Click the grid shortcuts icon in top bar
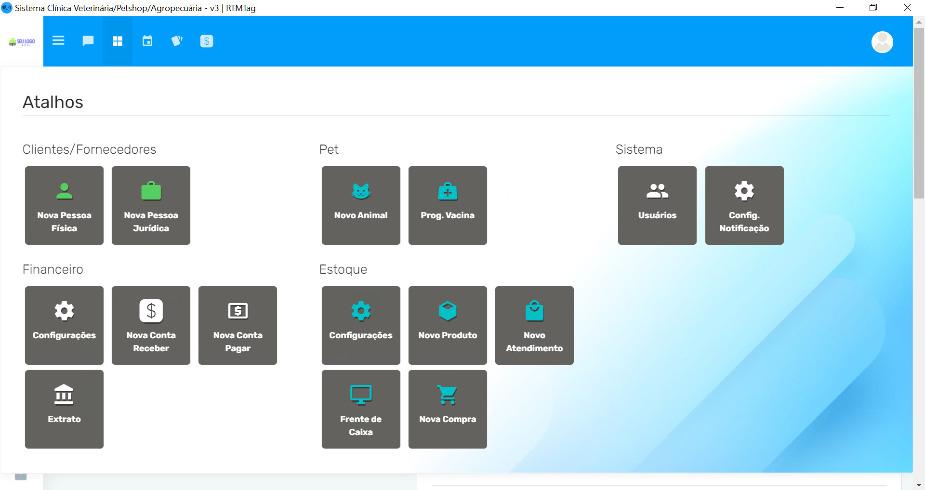The width and height of the screenshot is (925, 490). 117,41
